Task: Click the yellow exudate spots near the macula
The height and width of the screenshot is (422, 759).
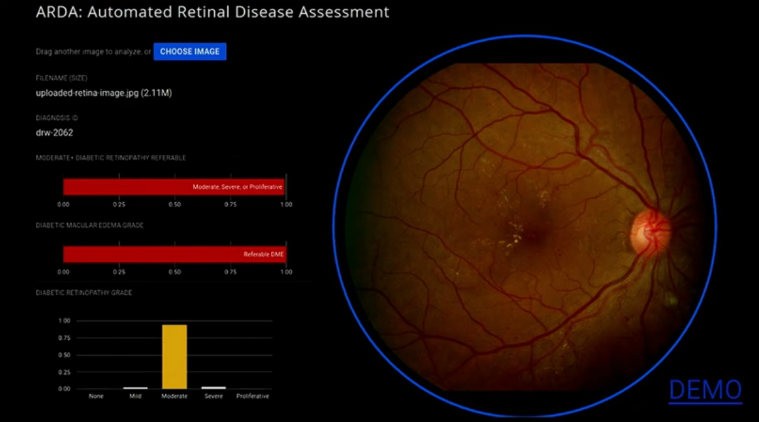Action: [x=512, y=232]
